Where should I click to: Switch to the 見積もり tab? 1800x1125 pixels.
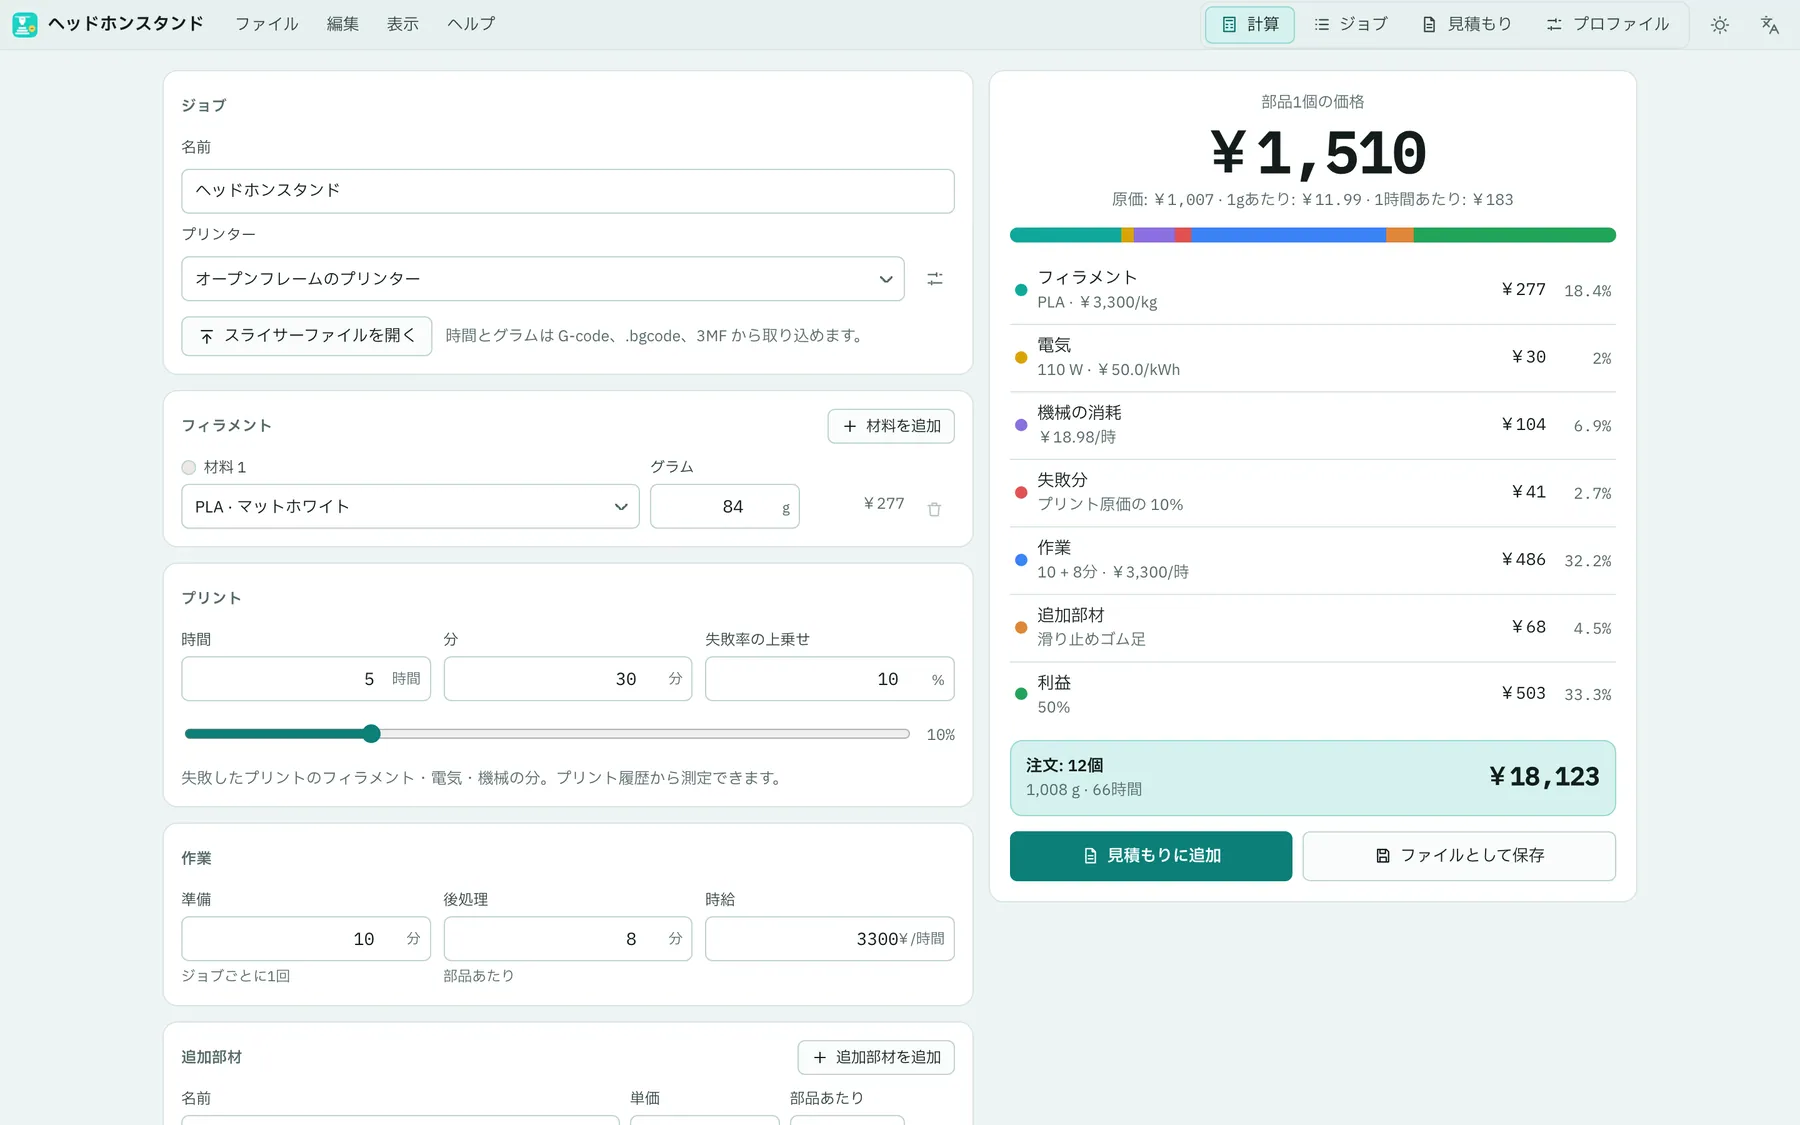[x=1466, y=25]
